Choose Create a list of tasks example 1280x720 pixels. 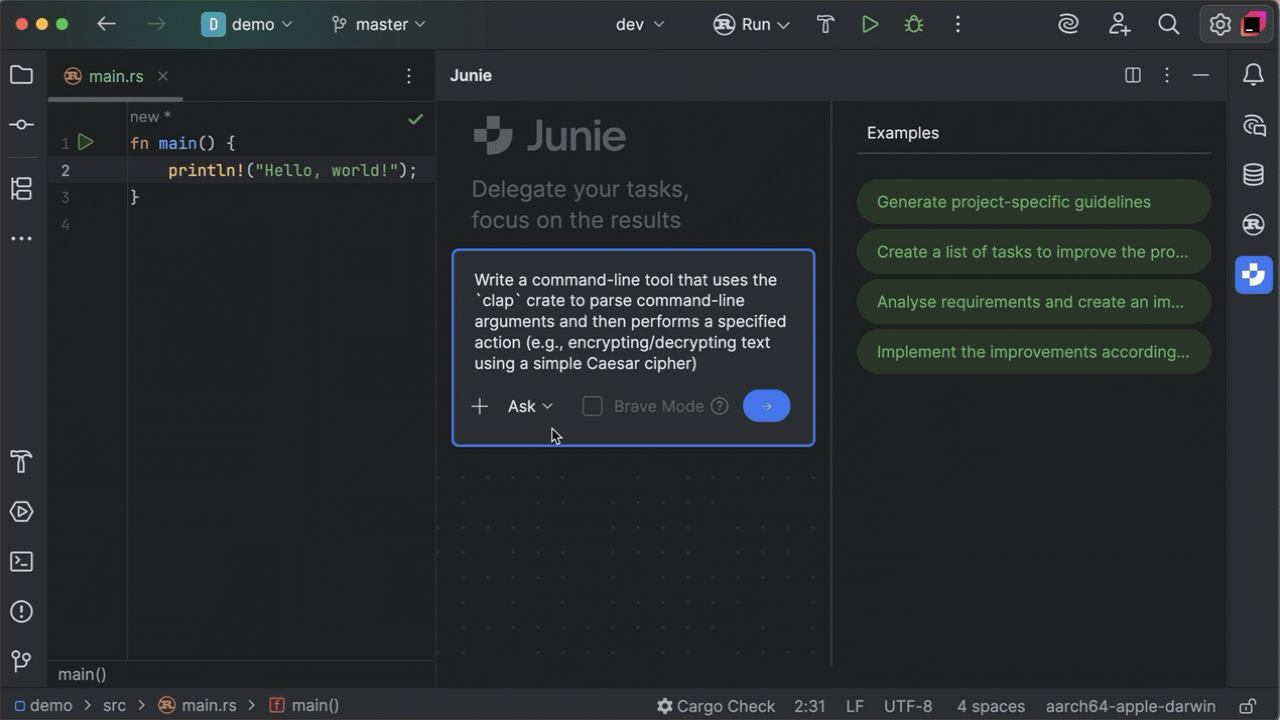tap(1034, 252)
